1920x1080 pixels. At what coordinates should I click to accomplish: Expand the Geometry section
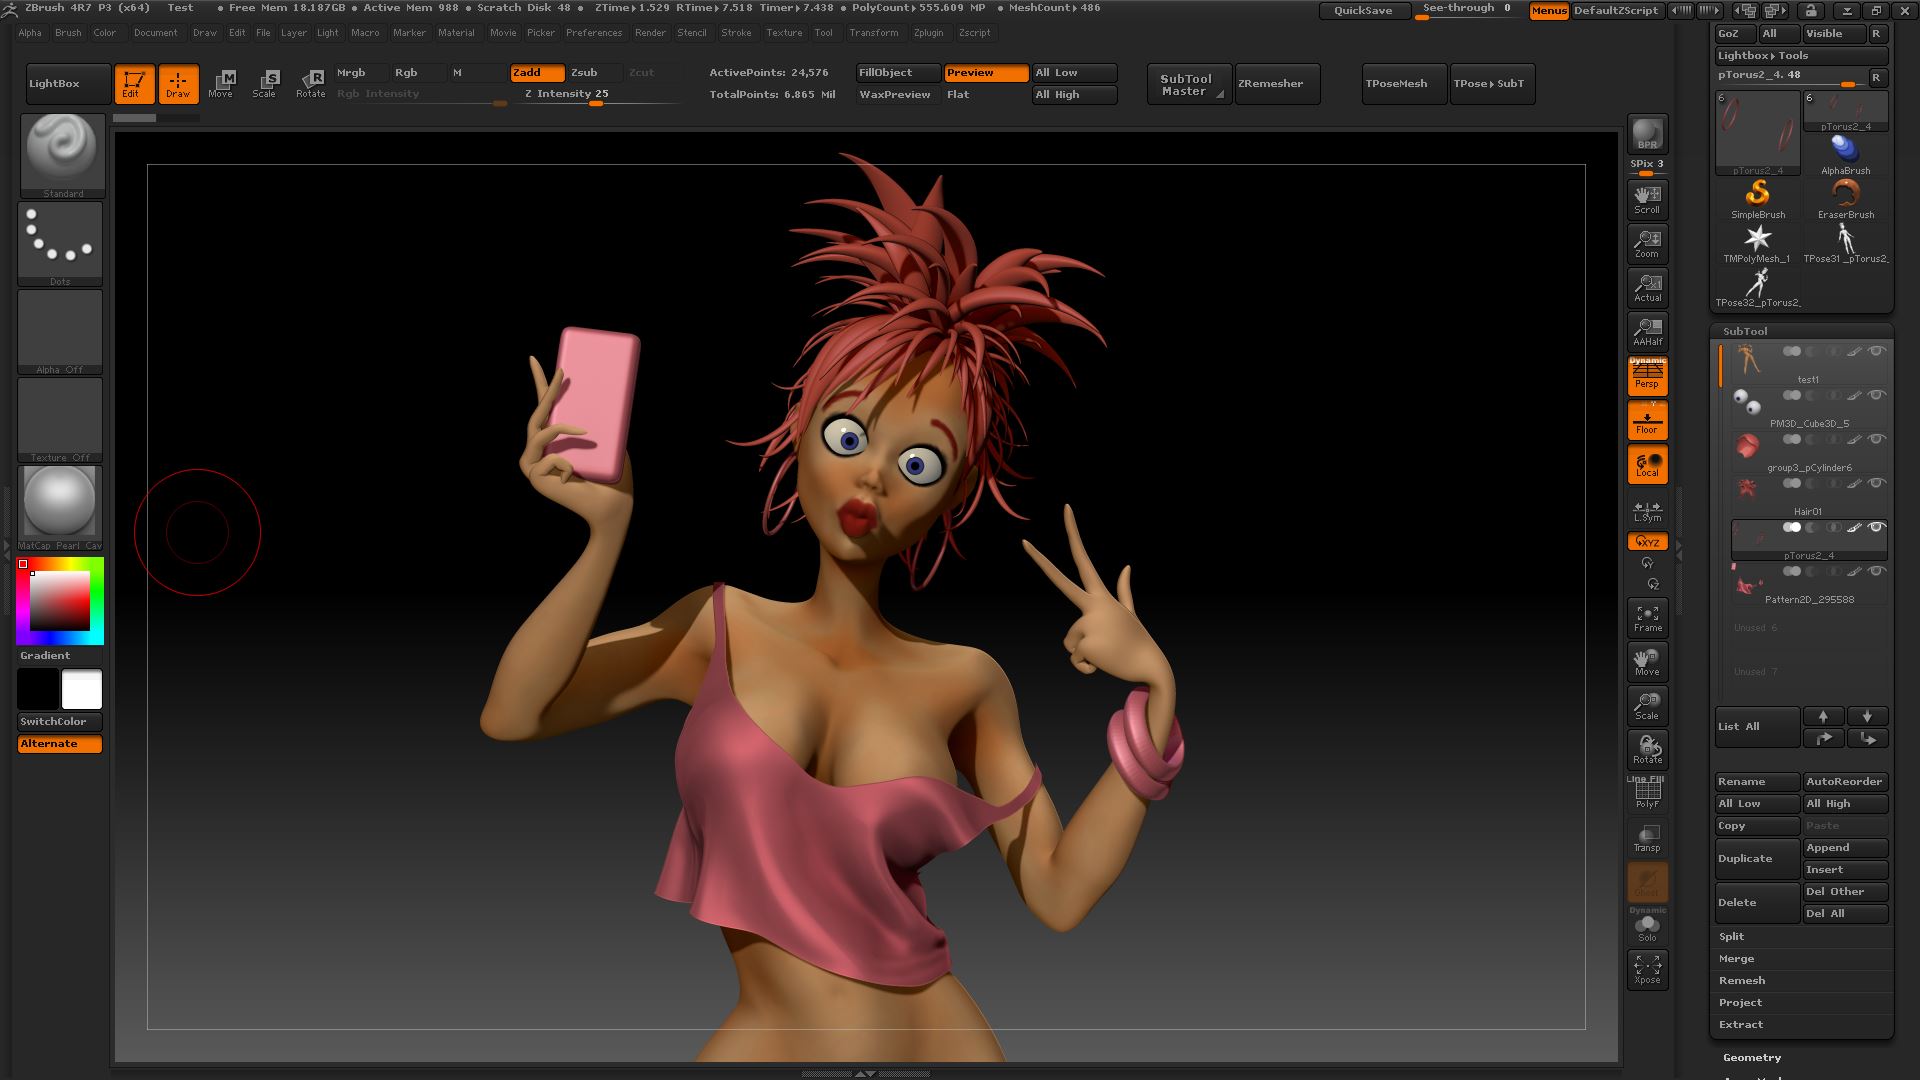coord(1752,1057)
